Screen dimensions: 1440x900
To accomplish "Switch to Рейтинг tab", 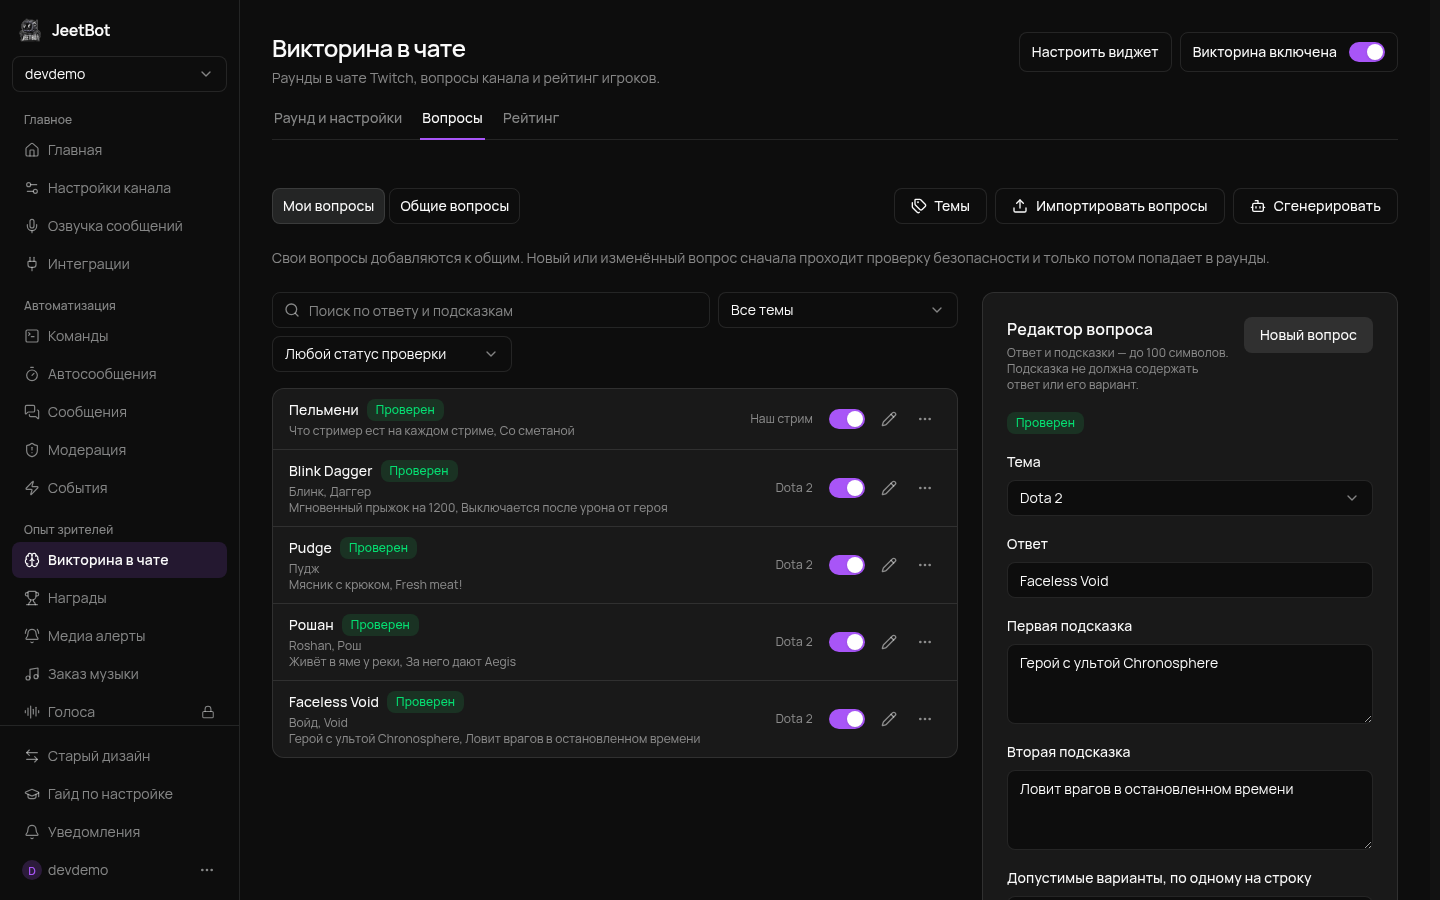I will pyautogui.click(x=531, y=118).
